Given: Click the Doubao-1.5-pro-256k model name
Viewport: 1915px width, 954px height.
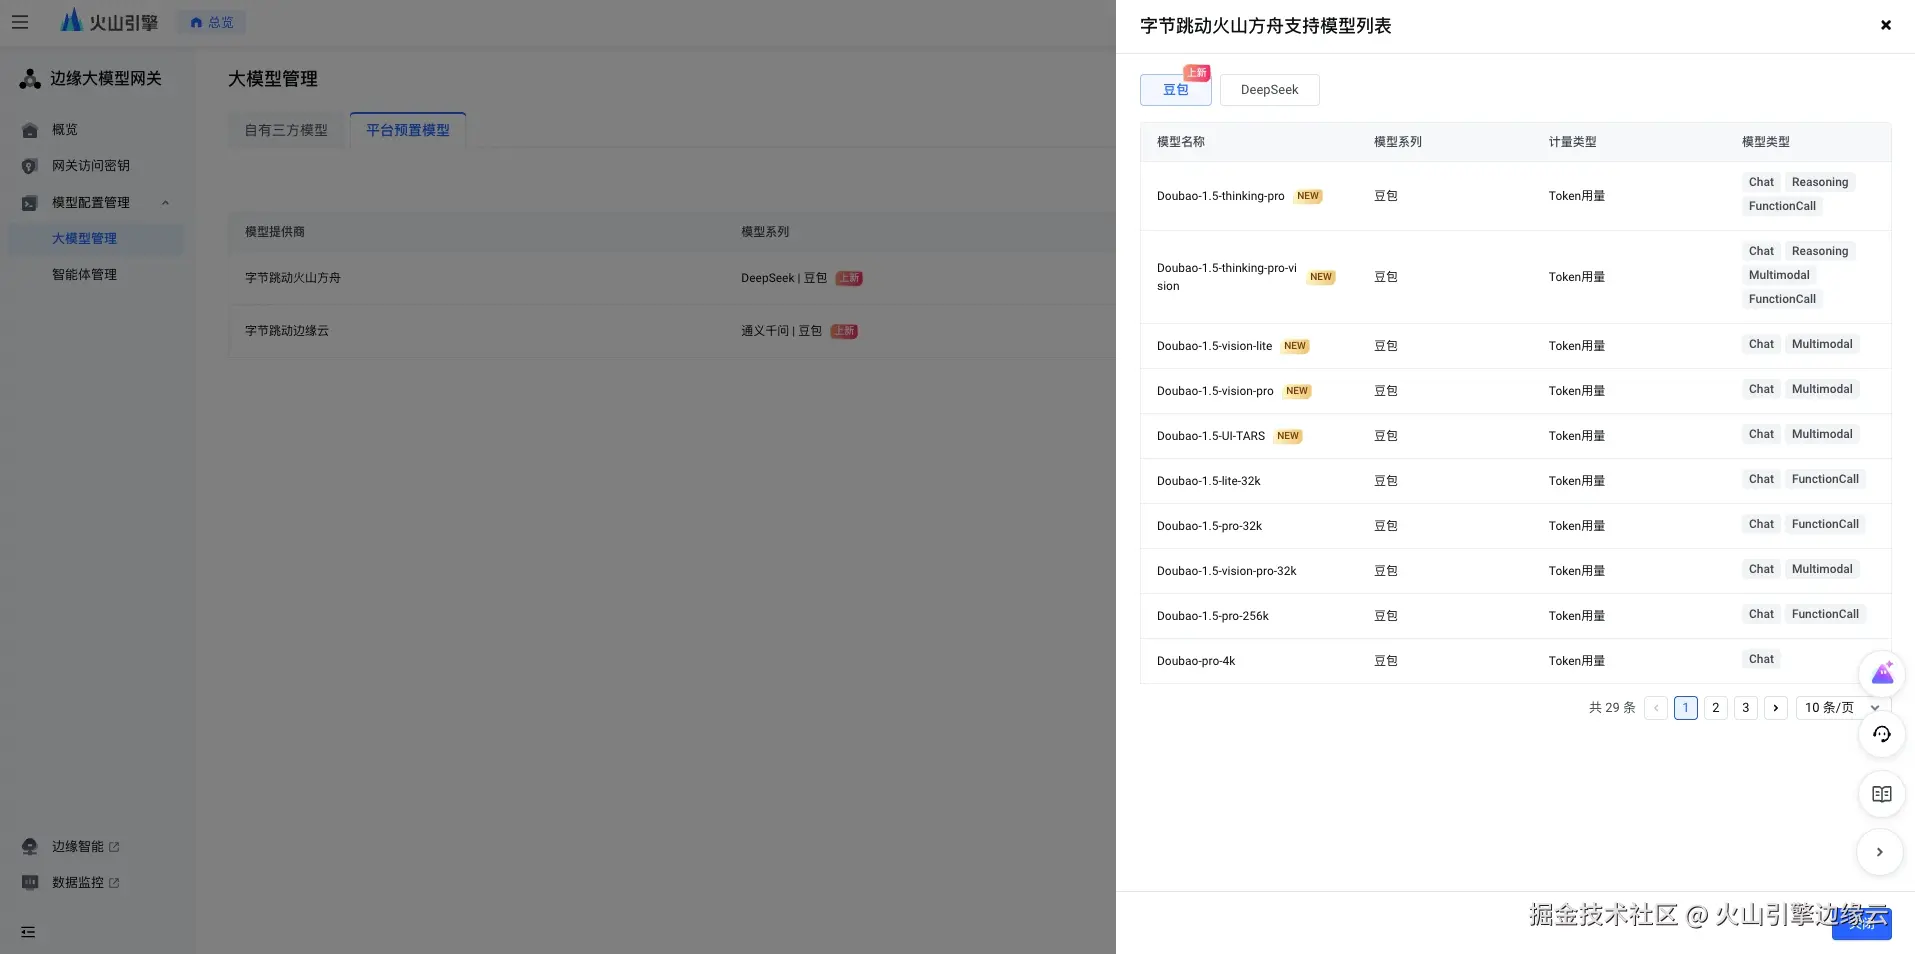Looking at the screenshot, I should [x=1213, y=616].
